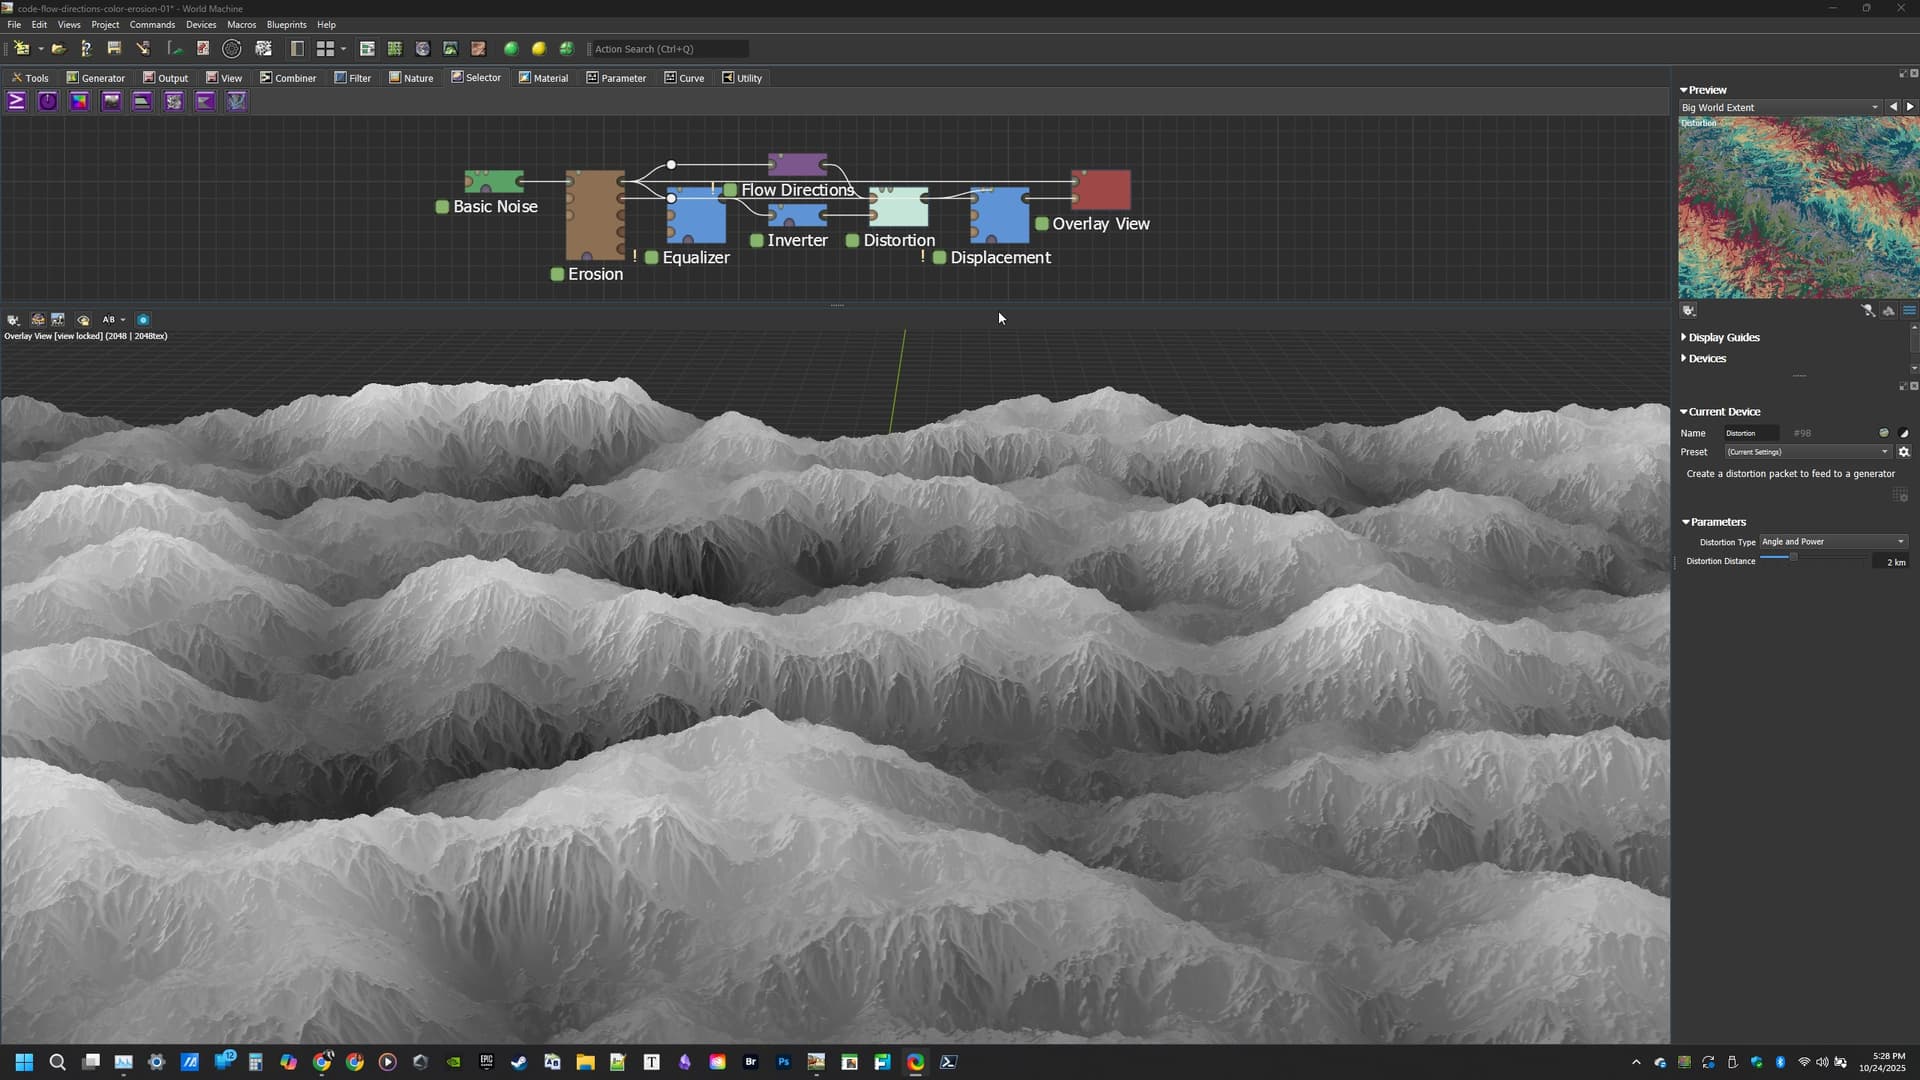Viewport: 1920px width, 1080px height.
Task: Click the Action Search input field
Action: tap(668, 48)
